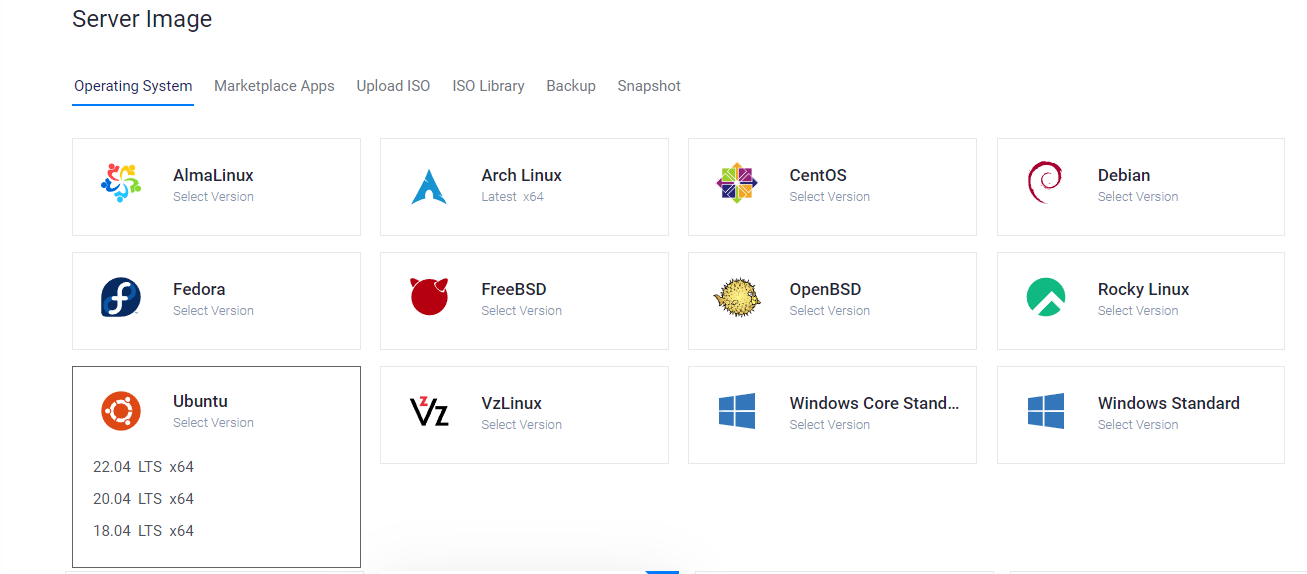Click the Server Image heading
The width and height of the screenshot is (1307, 574).
point(142,19)
